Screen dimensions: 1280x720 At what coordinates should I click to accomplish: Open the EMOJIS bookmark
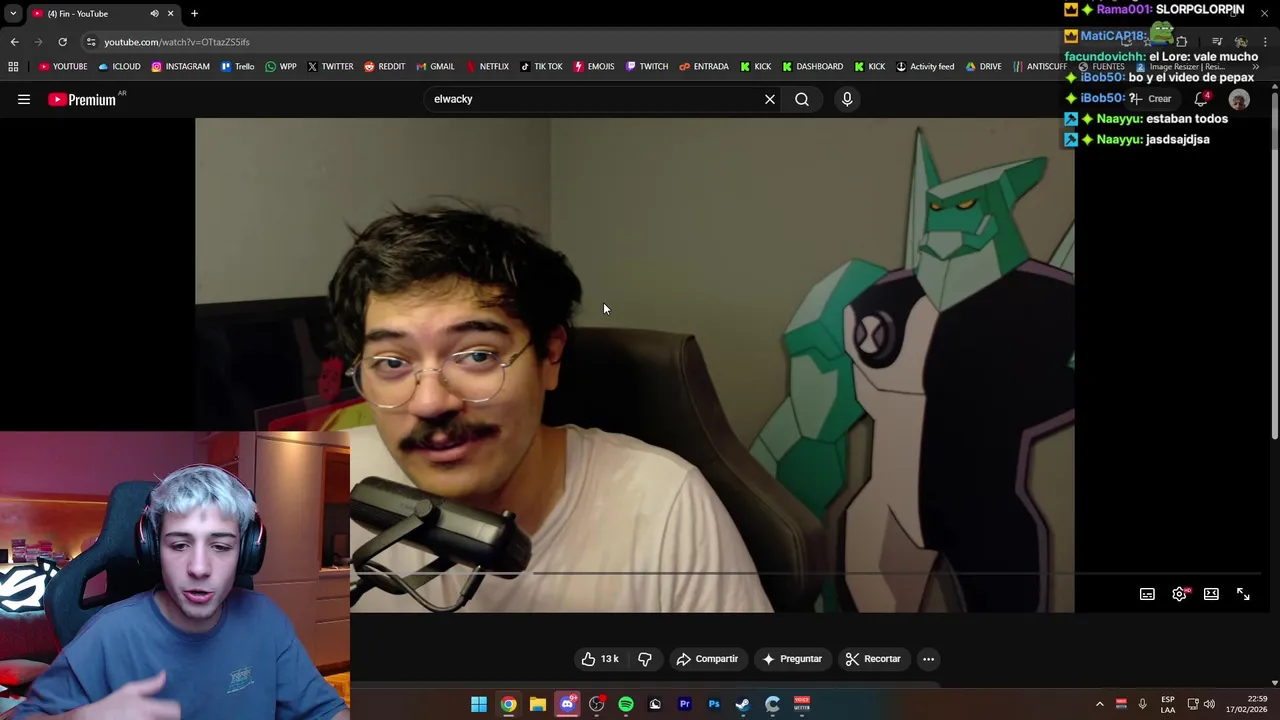coord(594,67)
